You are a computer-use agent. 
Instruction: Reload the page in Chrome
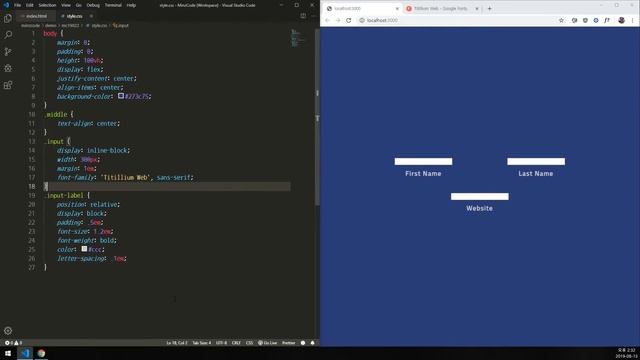point(349,20)
